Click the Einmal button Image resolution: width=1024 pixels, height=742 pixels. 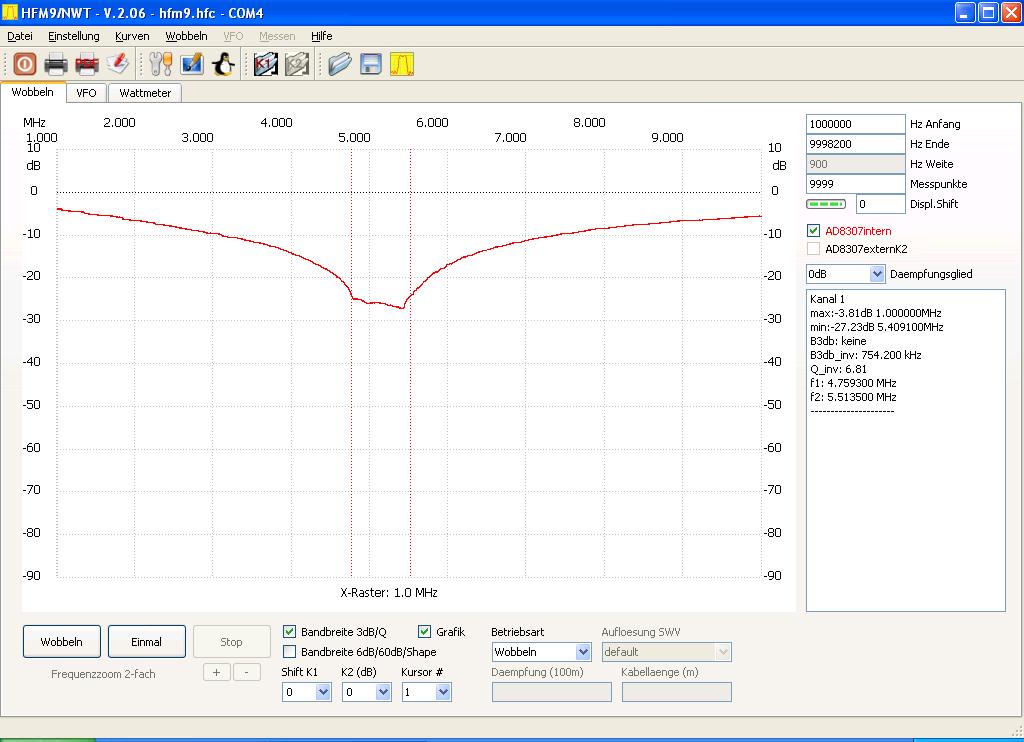(146, 642)
